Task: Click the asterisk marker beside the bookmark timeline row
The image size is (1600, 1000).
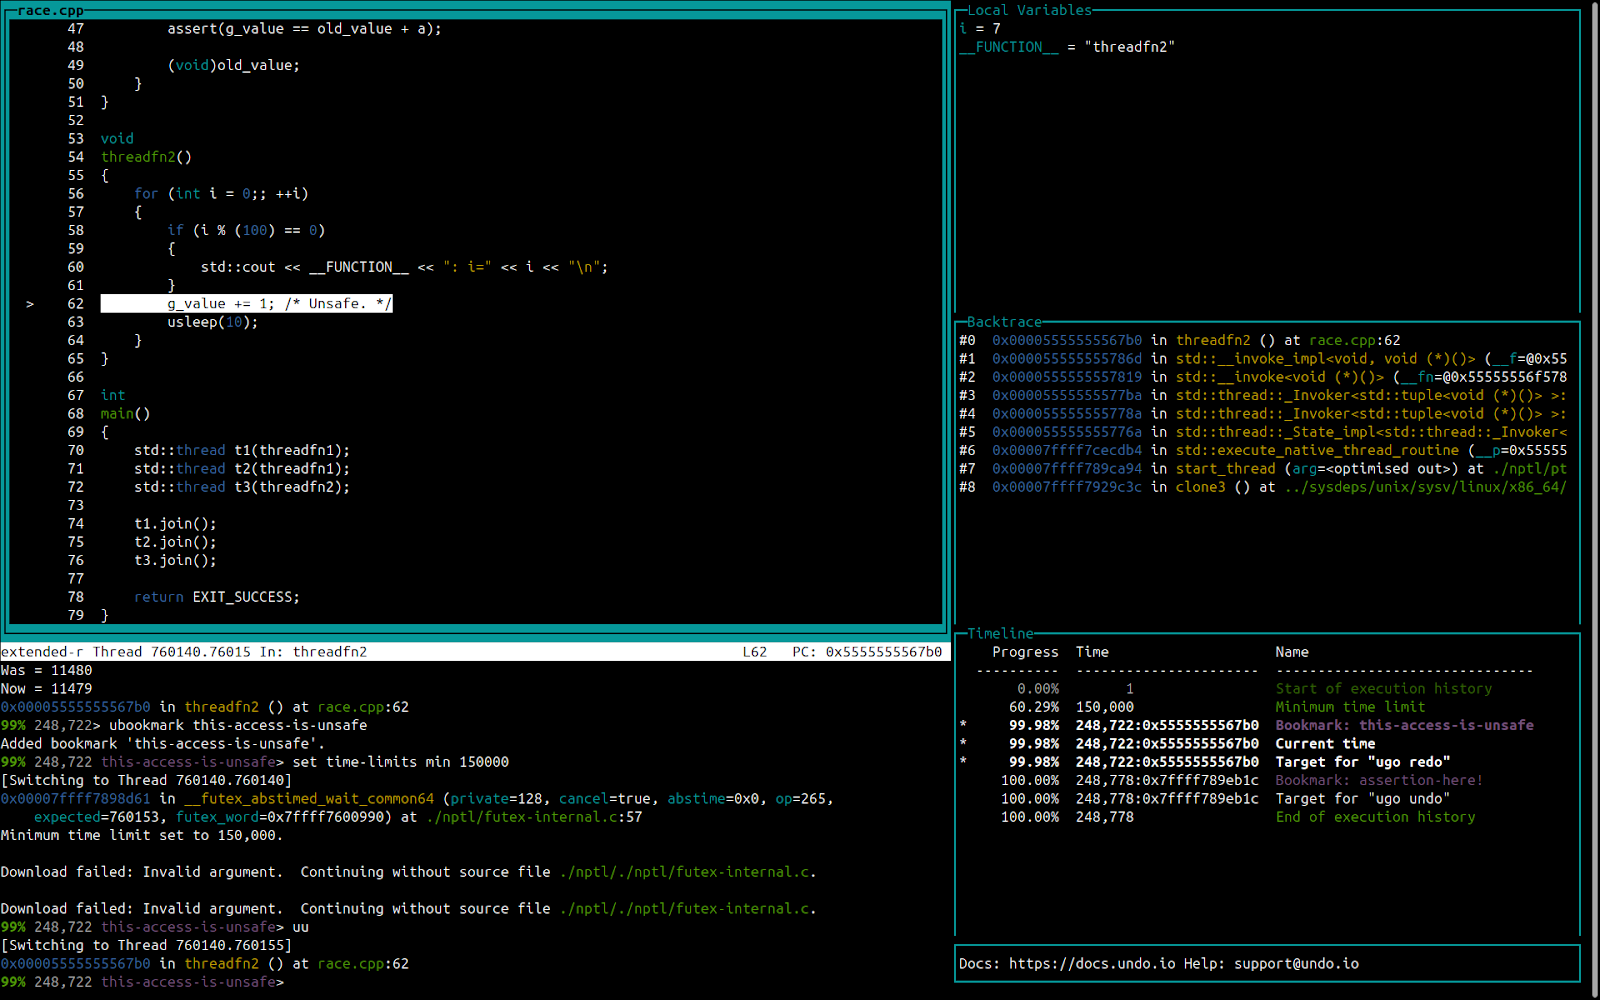Action: tap(963, 725)
